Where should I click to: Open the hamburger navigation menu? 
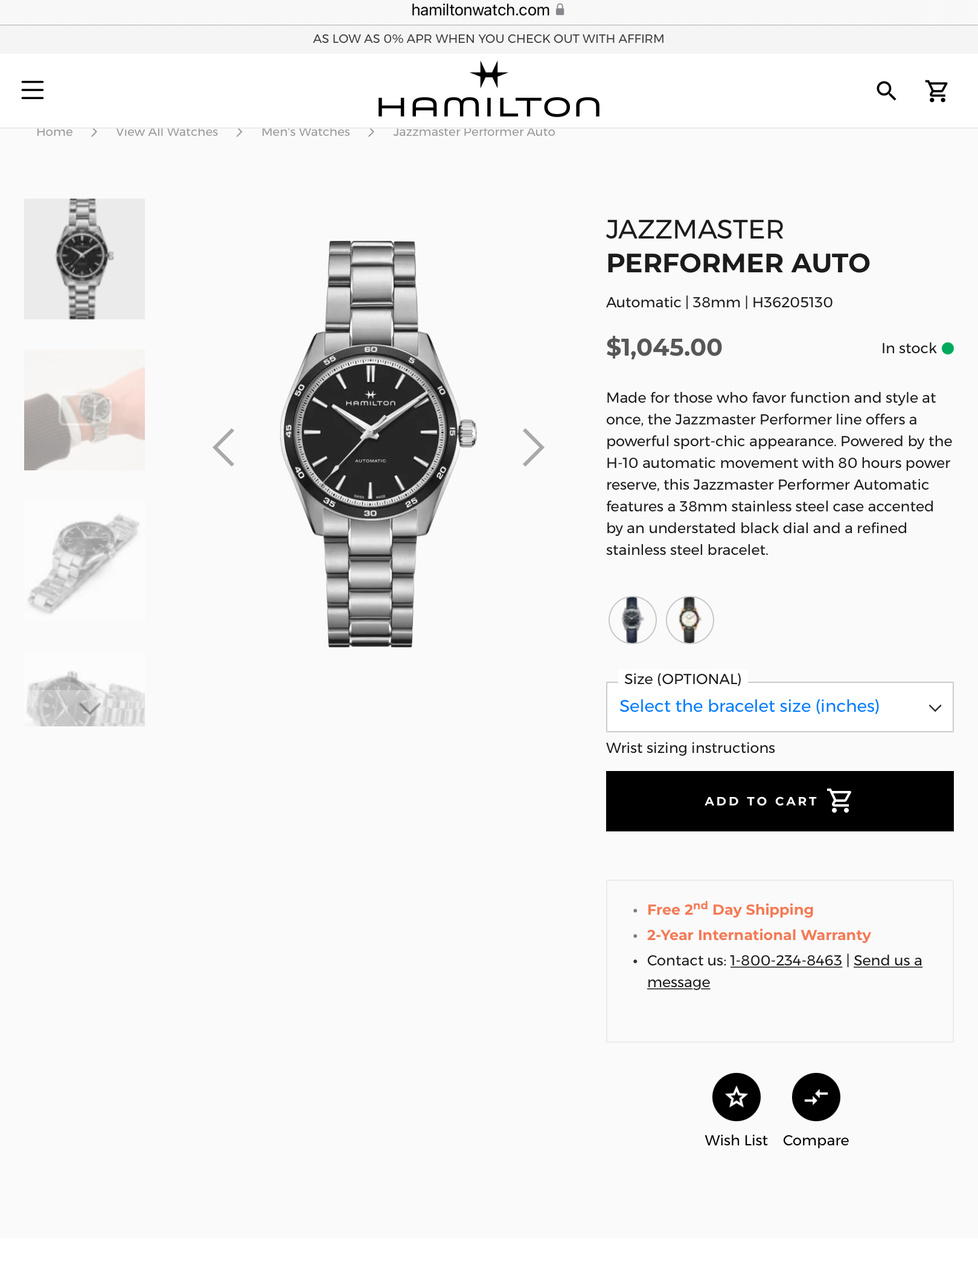click(x=33, y=90)
